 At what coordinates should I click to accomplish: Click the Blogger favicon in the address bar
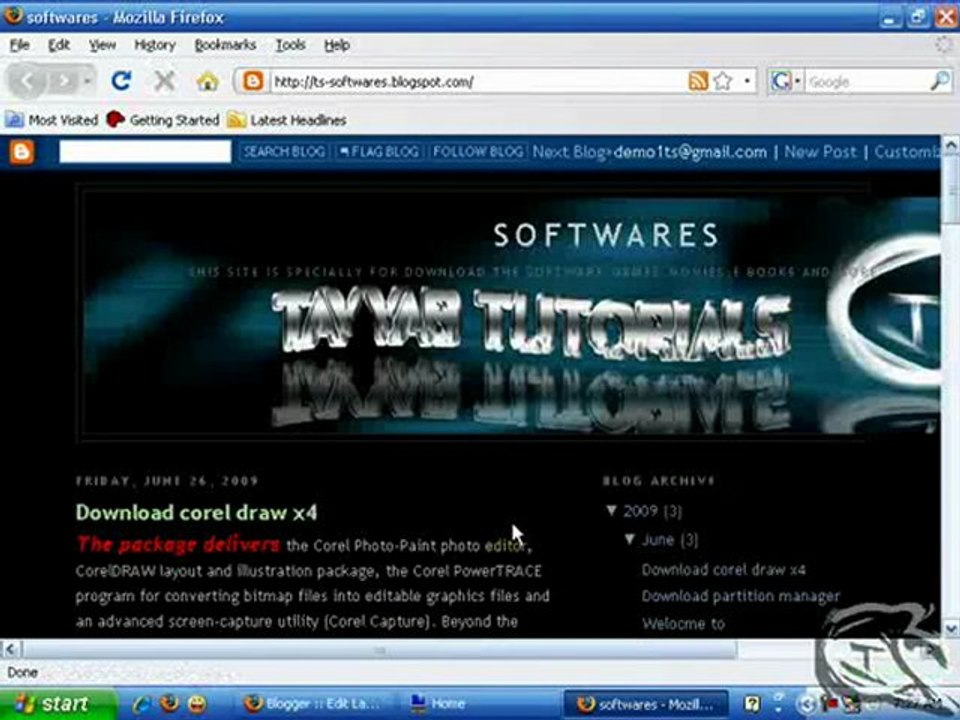[252, 81]
